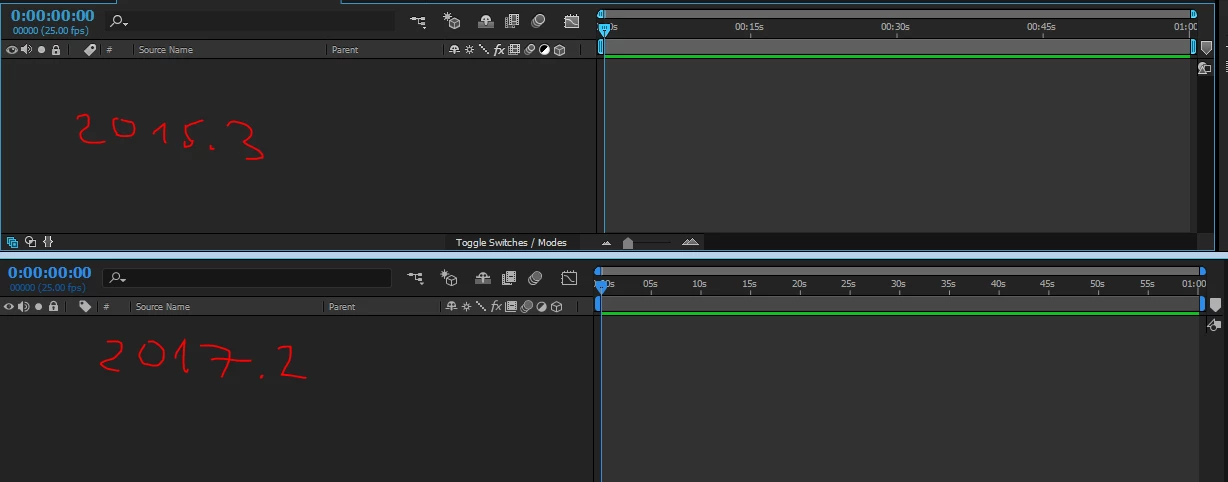This screenshot has height=482, width=1228.
Task: Click the timeline zoom slider handle
Action: pos(628,243)
